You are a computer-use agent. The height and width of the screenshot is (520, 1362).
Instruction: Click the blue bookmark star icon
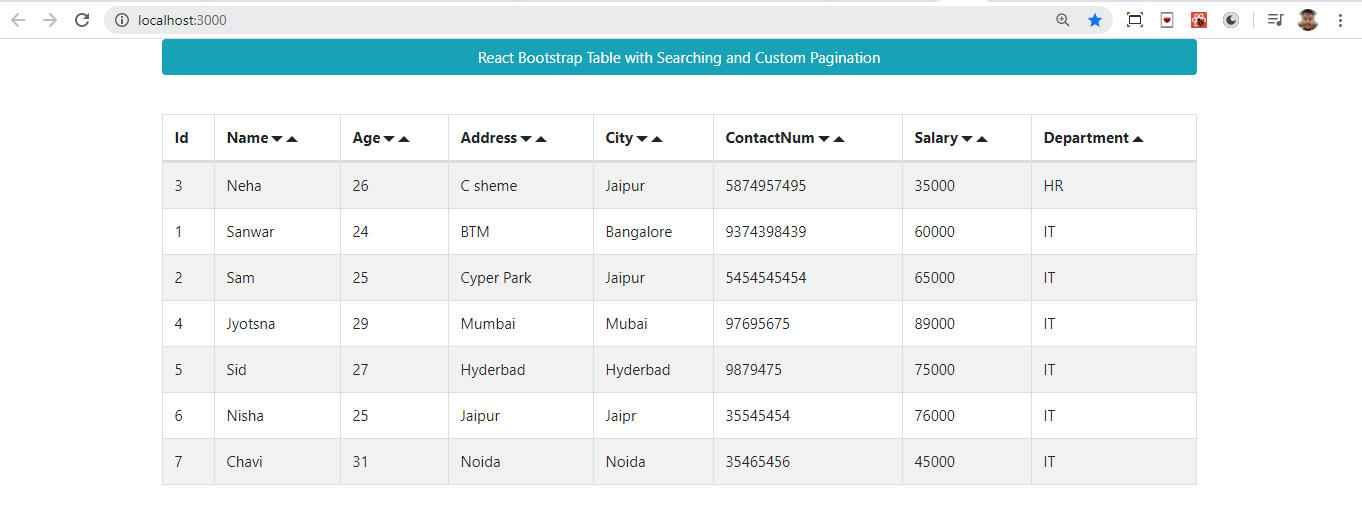click(x=1095, y=20)
